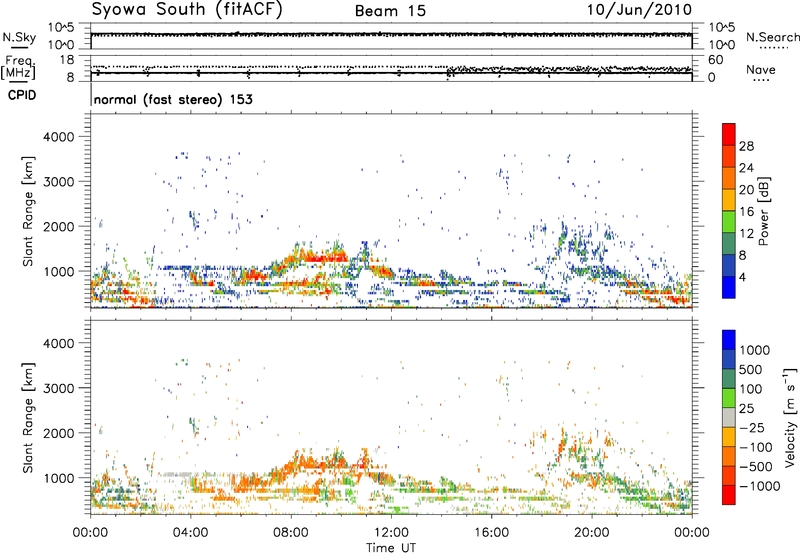This screenshot has height=554, width=800.
Task: Click 'Slant Range [km]' label of power panel
Action: pyautogui.click(x=28, y=211)
